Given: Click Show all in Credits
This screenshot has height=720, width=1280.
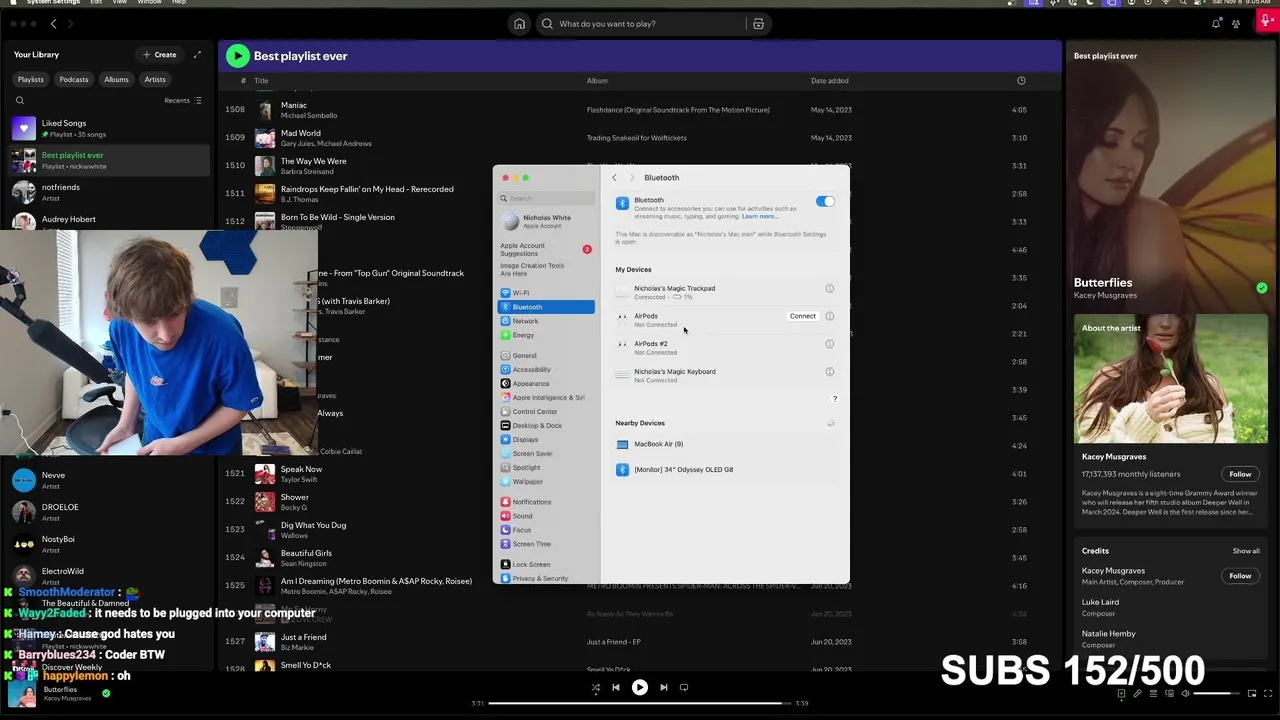Looking at the screenshot, I should pyautogui.click(x=1246, y=551).
